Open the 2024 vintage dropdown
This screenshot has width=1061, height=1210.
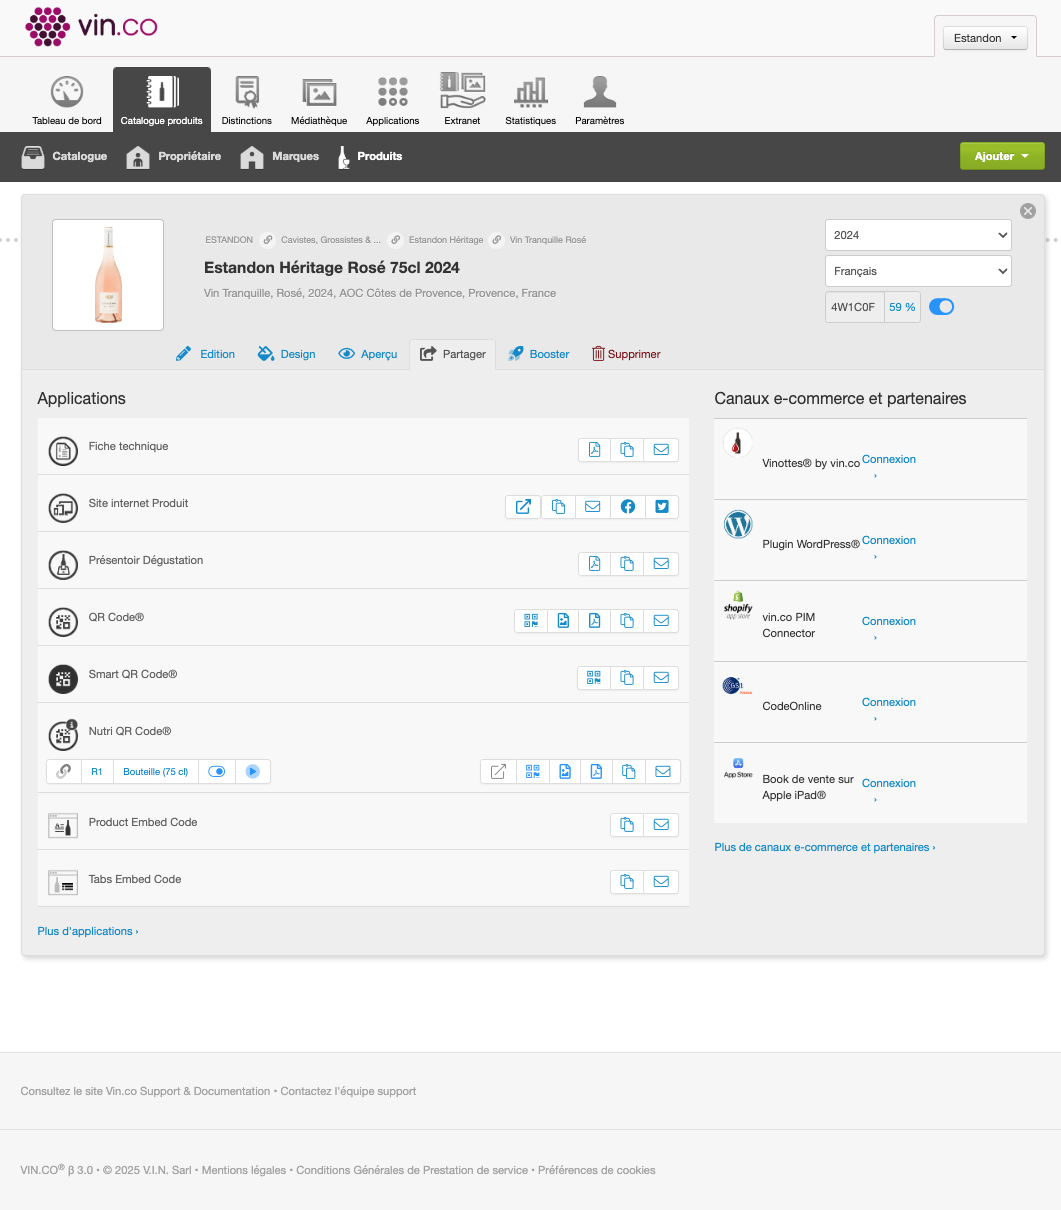click(917, 235)
